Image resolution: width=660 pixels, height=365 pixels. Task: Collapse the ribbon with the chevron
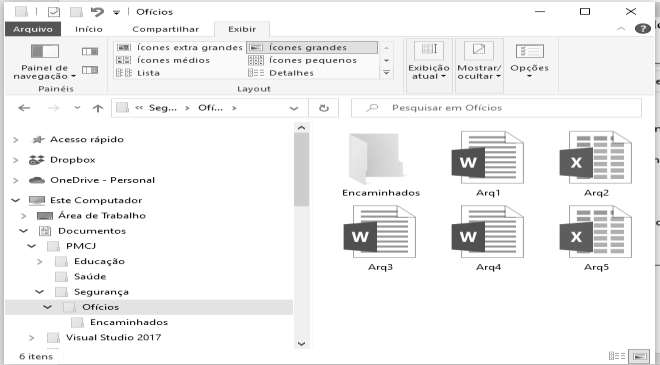coord(621,29)
